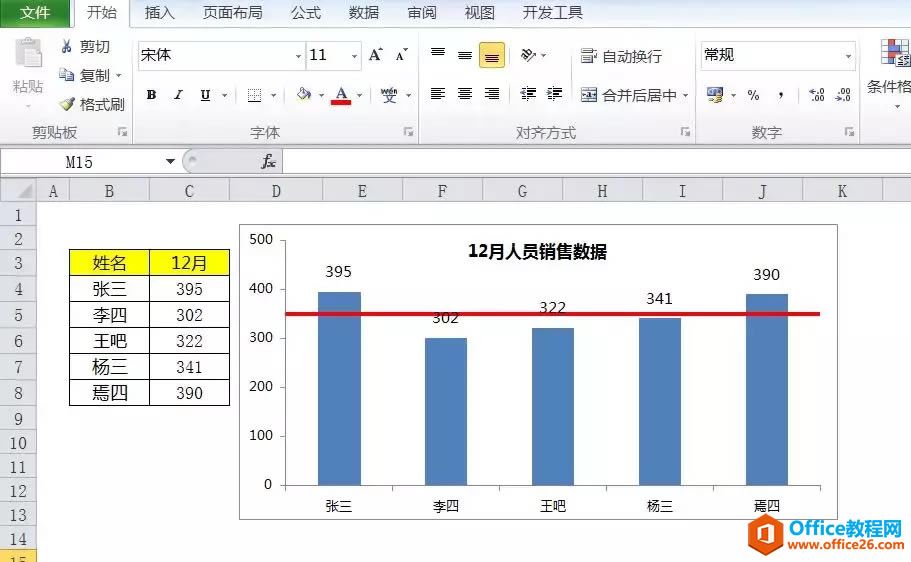Click the table cell containing 341
Image resolution: width=911 pixels, height=562 pixels.
189,367
